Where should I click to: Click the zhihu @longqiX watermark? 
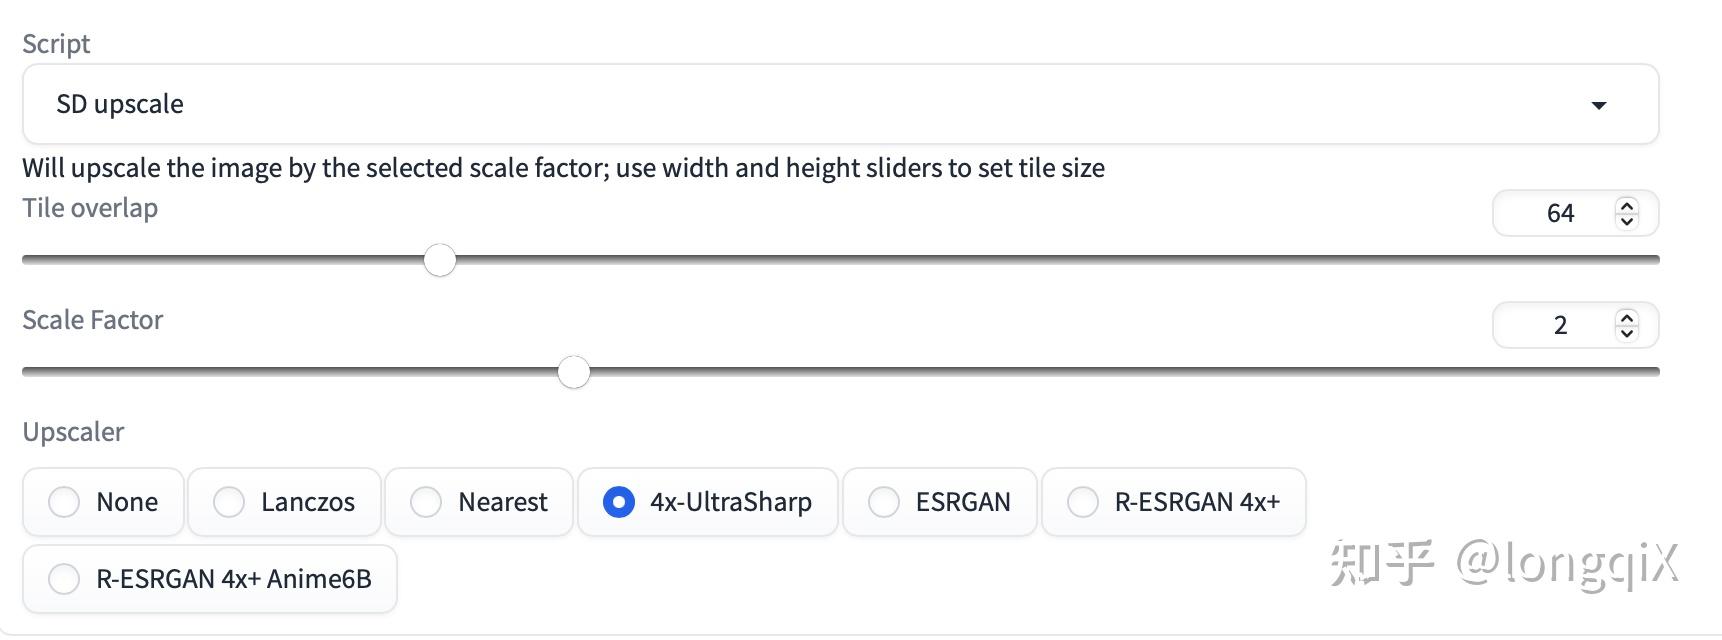click(1503, 563)
